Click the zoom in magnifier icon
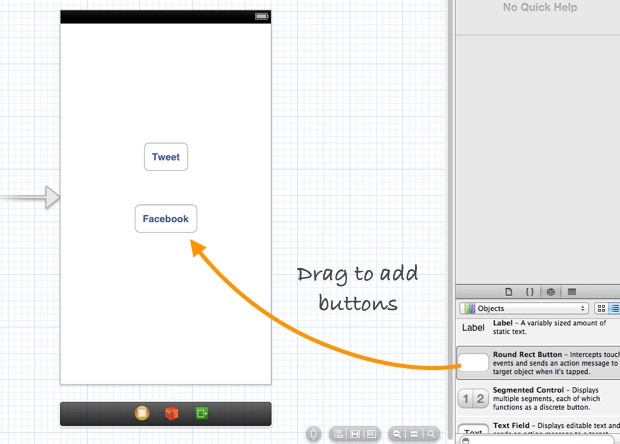The height and width of the screenshot is (444, 620). [431, 434]
